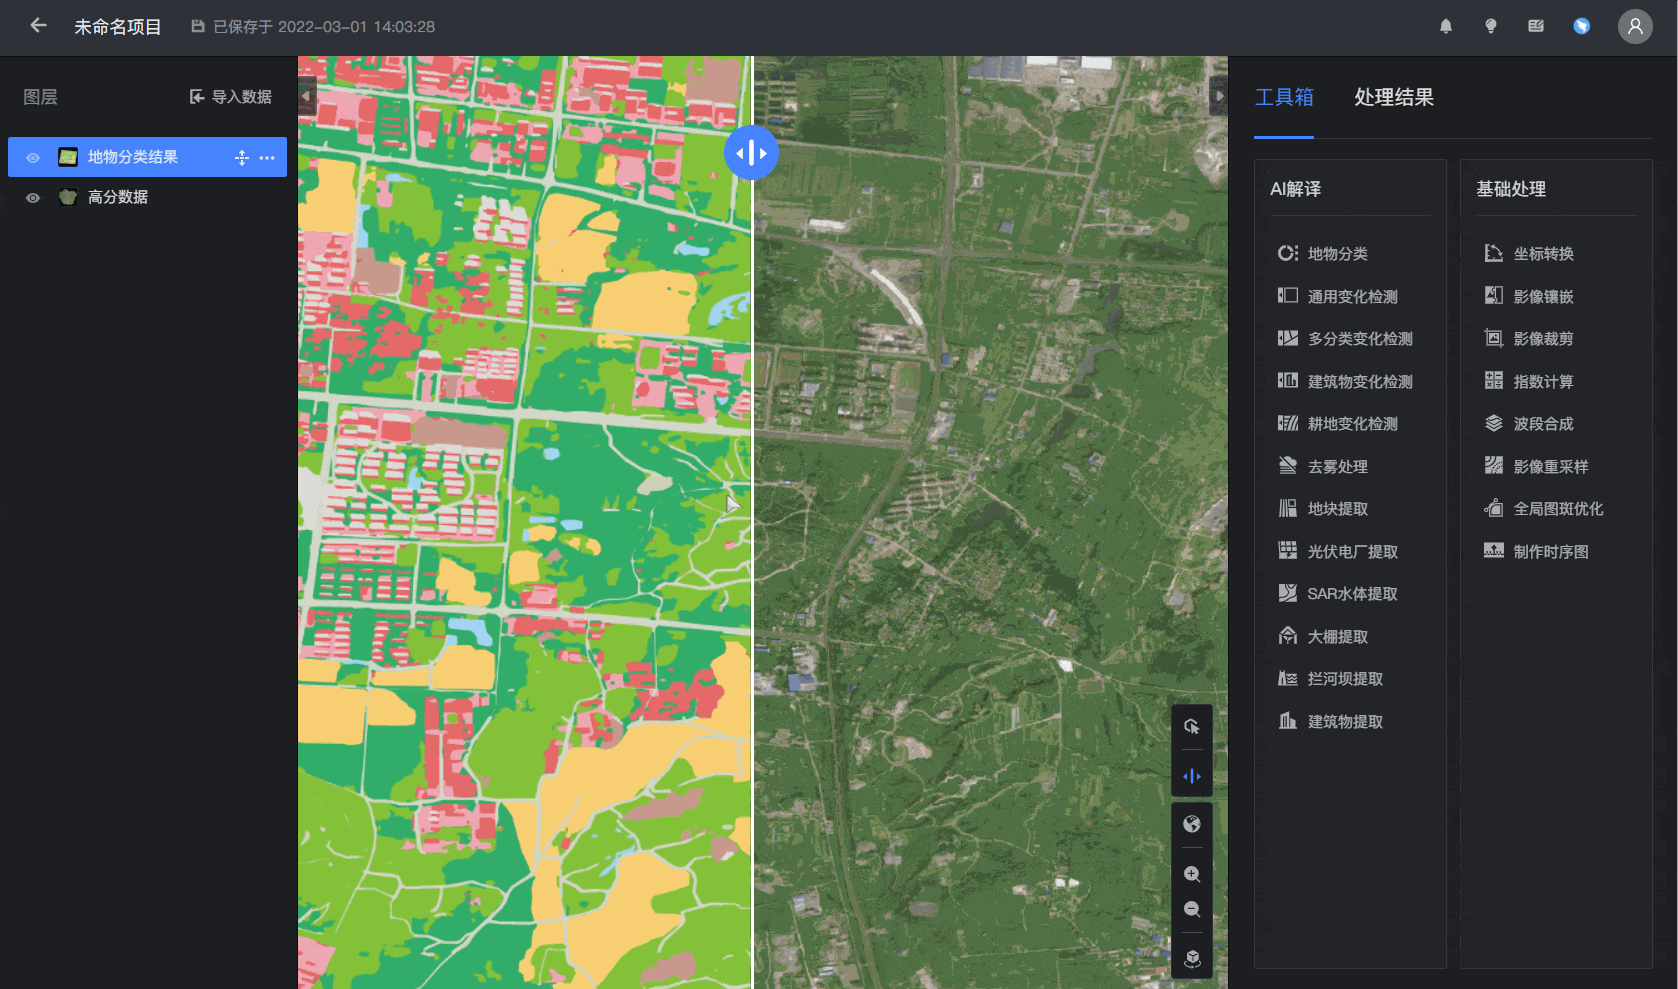Click the map swipe divider handle
This screenshot has width=1678, height=989.
pos(751,153)
